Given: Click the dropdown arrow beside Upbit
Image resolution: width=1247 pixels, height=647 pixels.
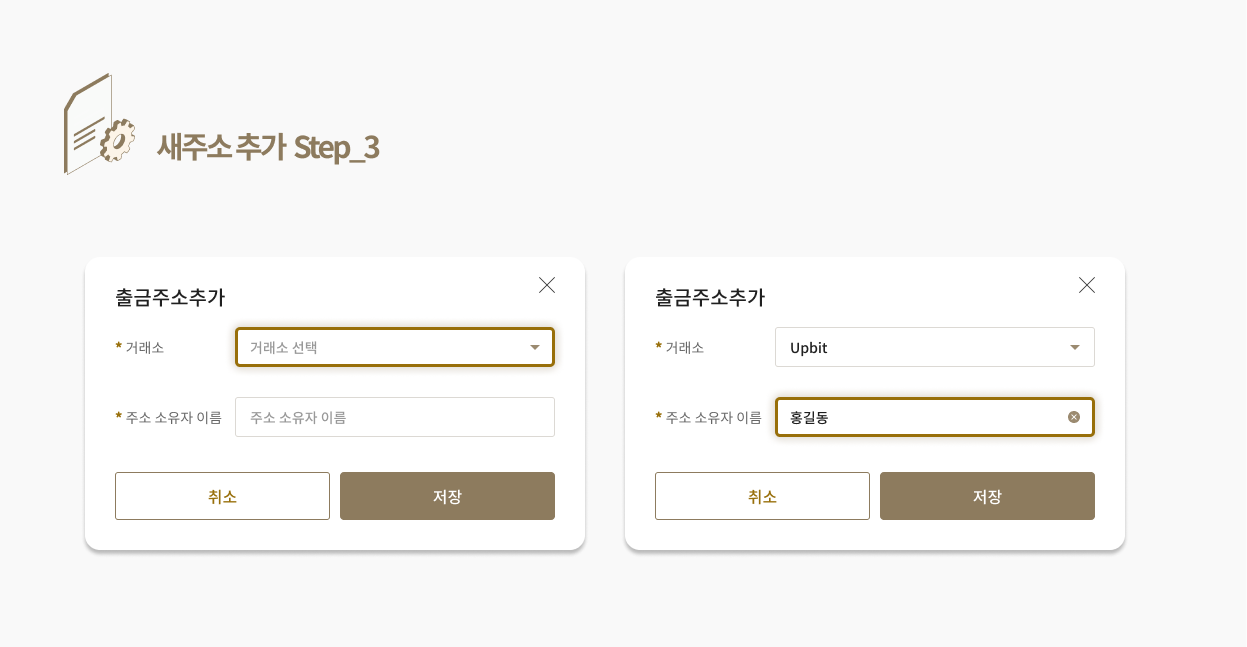Looking at the screenshot, I should click(1075, 347).
